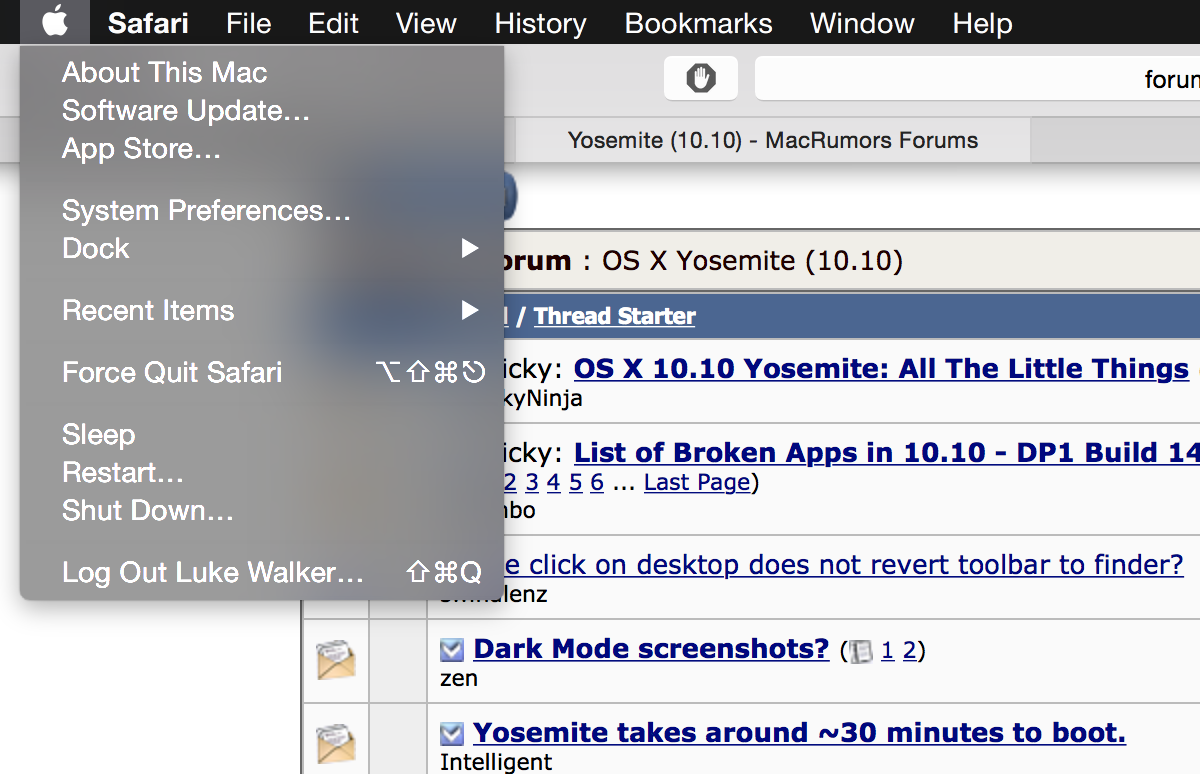Open the Edit menu
The width and height of the screenshot is (1200, 774).
coord(333,23)
